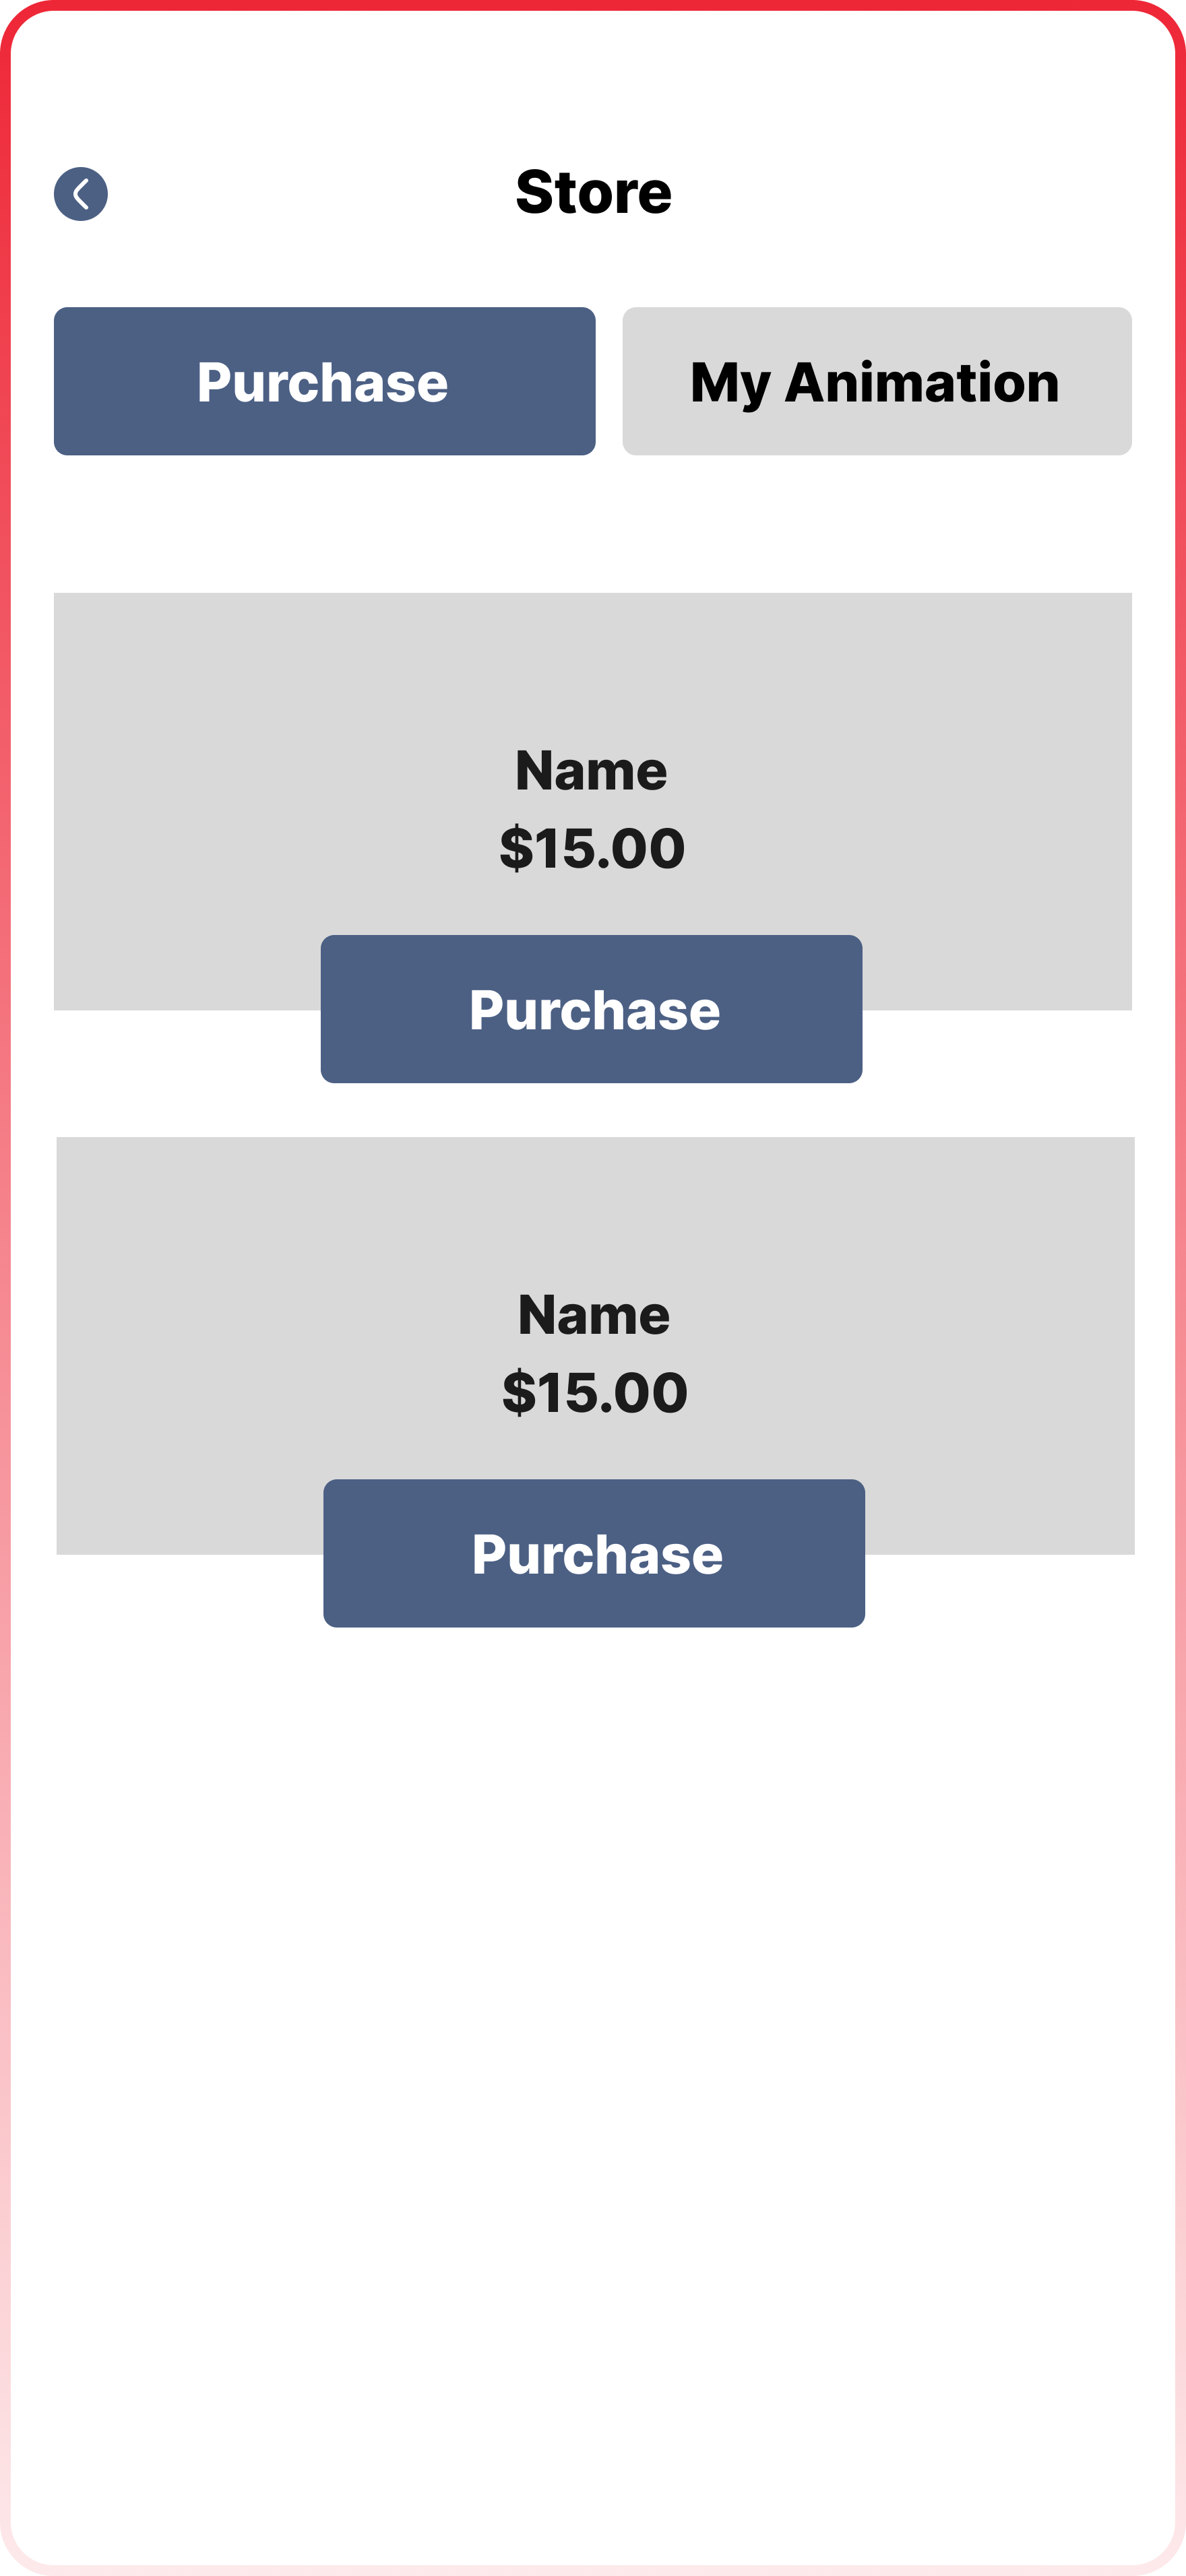View owned items via My Animation

coord(876,382)
